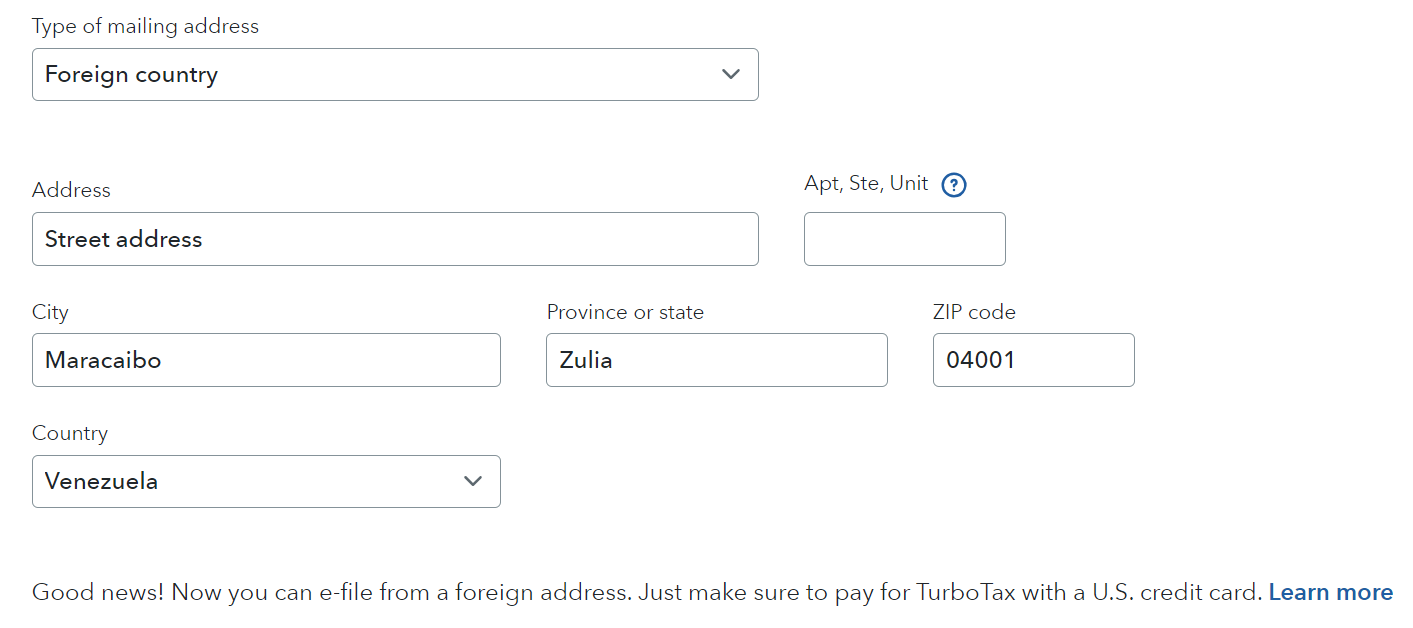Select the Maracaibo city field
The image size is (1413, 628).
tap(266, 360)
